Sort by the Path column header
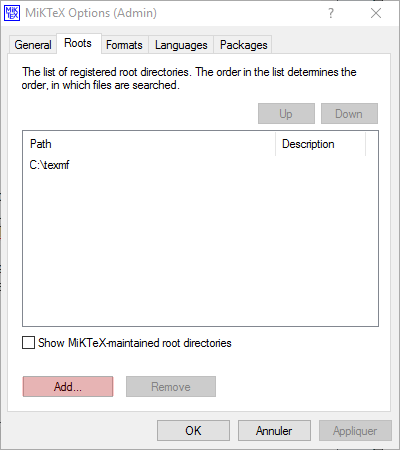Image resolution: width=400 pixels, height=450 pixels. coord(149,144)
